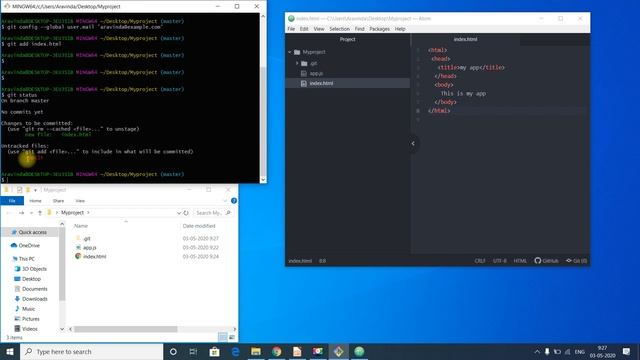This screenshot has height=360, width=640.
Task: Click the Git Bash title bar icon
Action: [x=7, y=6]
